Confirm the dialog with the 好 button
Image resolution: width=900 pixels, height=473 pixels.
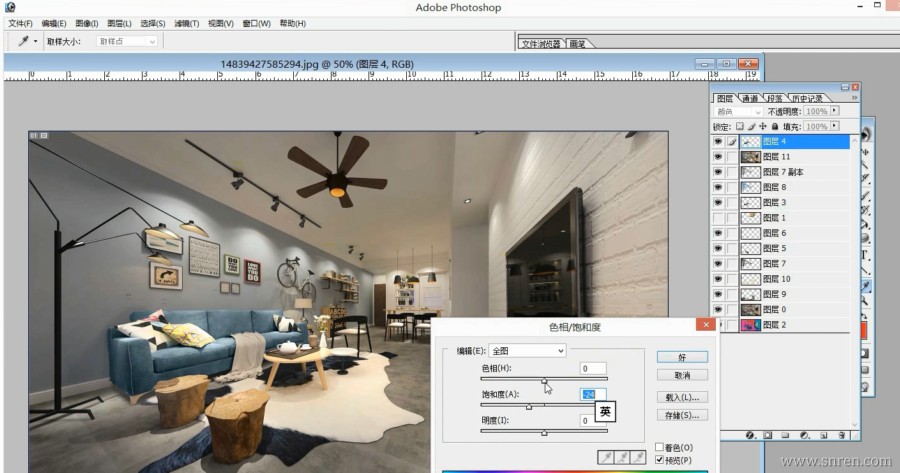(682, 357)
